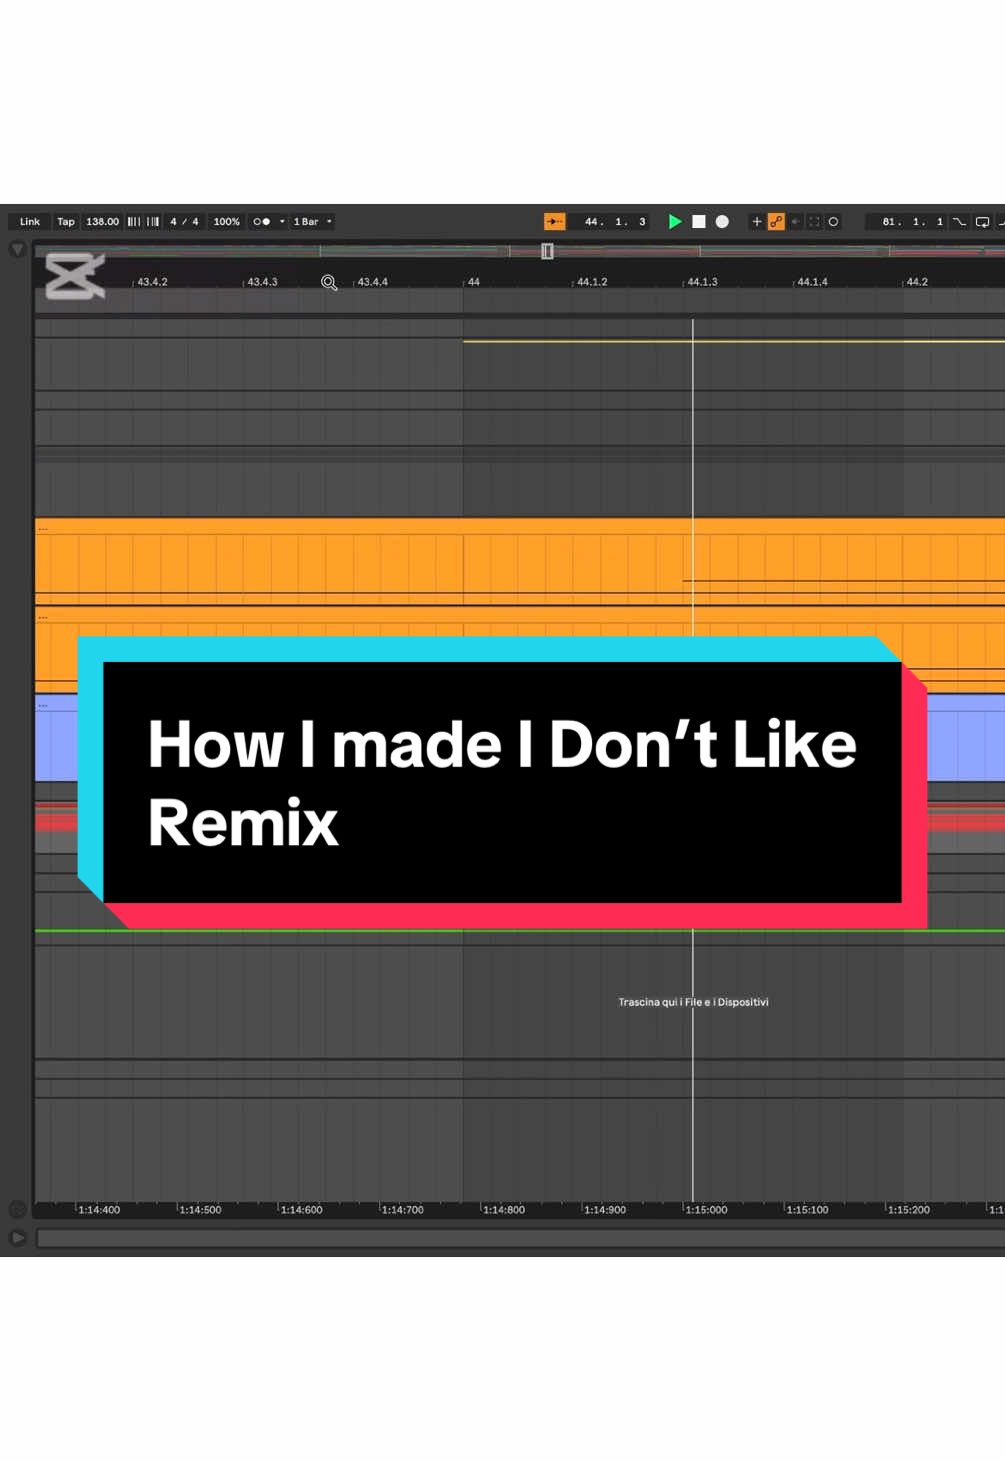Click the phase nudge up icon
The image size is (1005, 1461).
(153, 222)
